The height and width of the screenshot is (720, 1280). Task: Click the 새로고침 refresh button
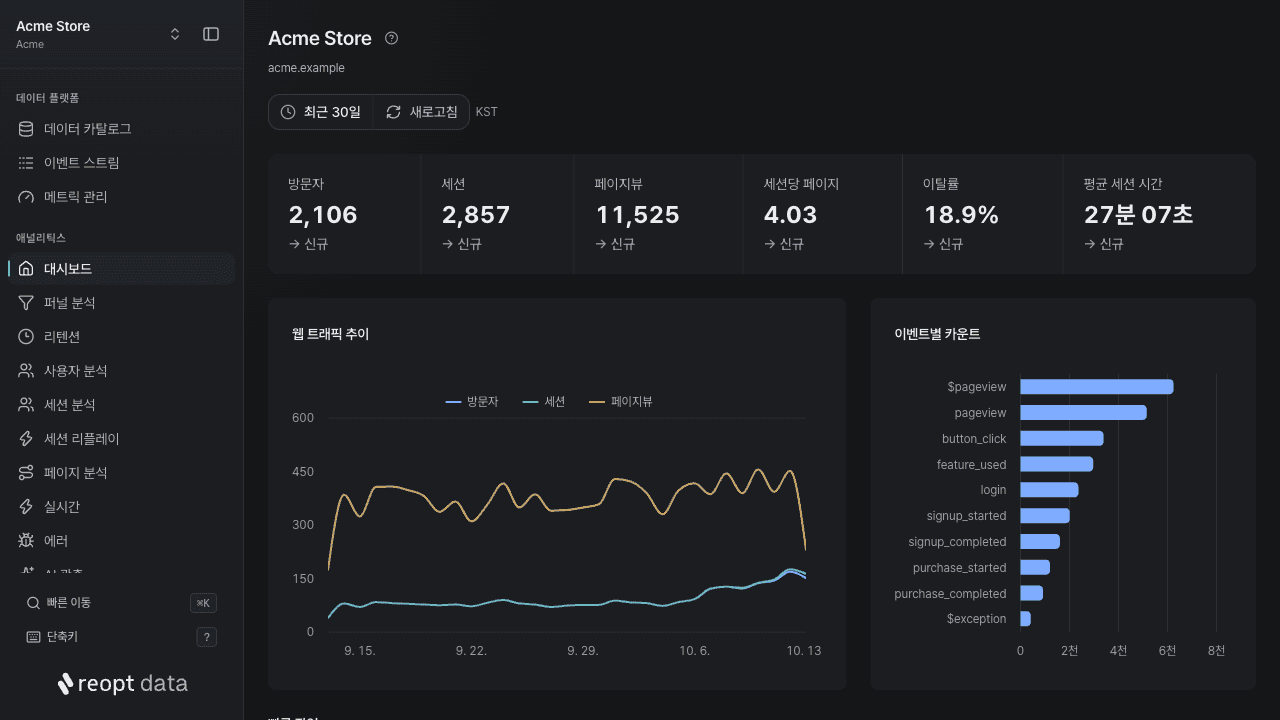tap(421, 112)
